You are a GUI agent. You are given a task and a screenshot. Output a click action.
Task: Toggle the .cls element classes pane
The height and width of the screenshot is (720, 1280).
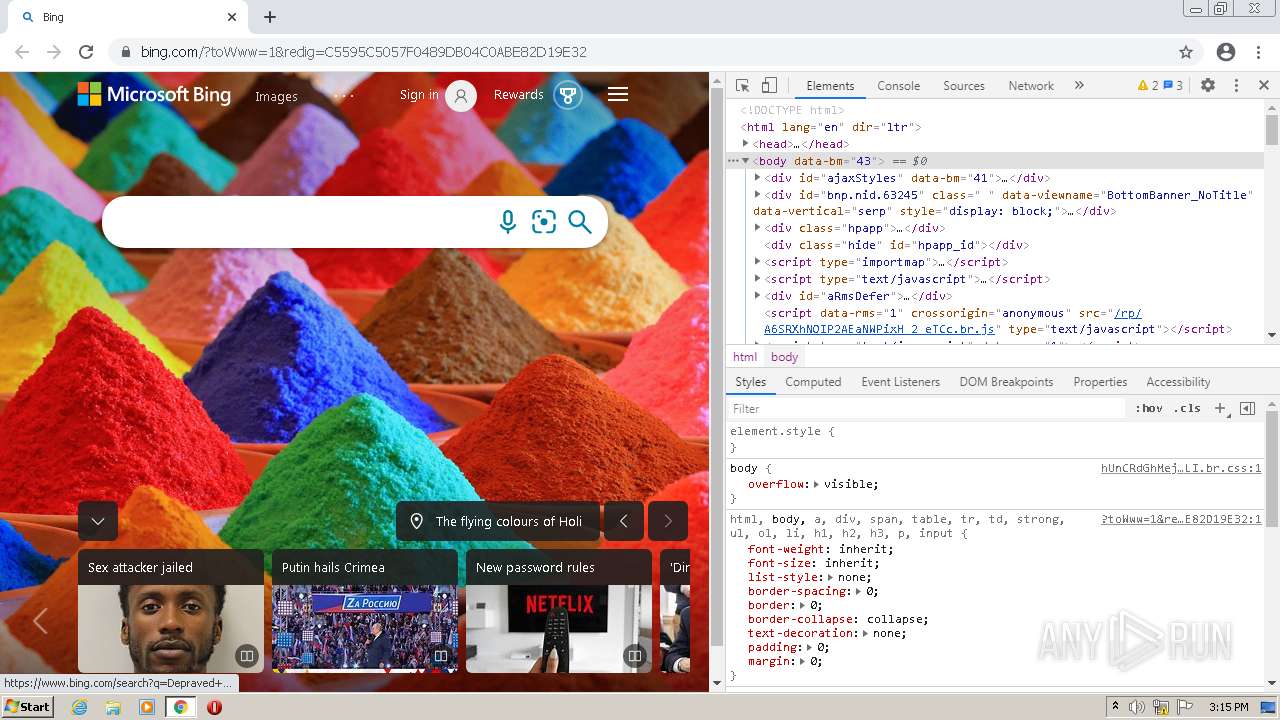(1187, 408)
